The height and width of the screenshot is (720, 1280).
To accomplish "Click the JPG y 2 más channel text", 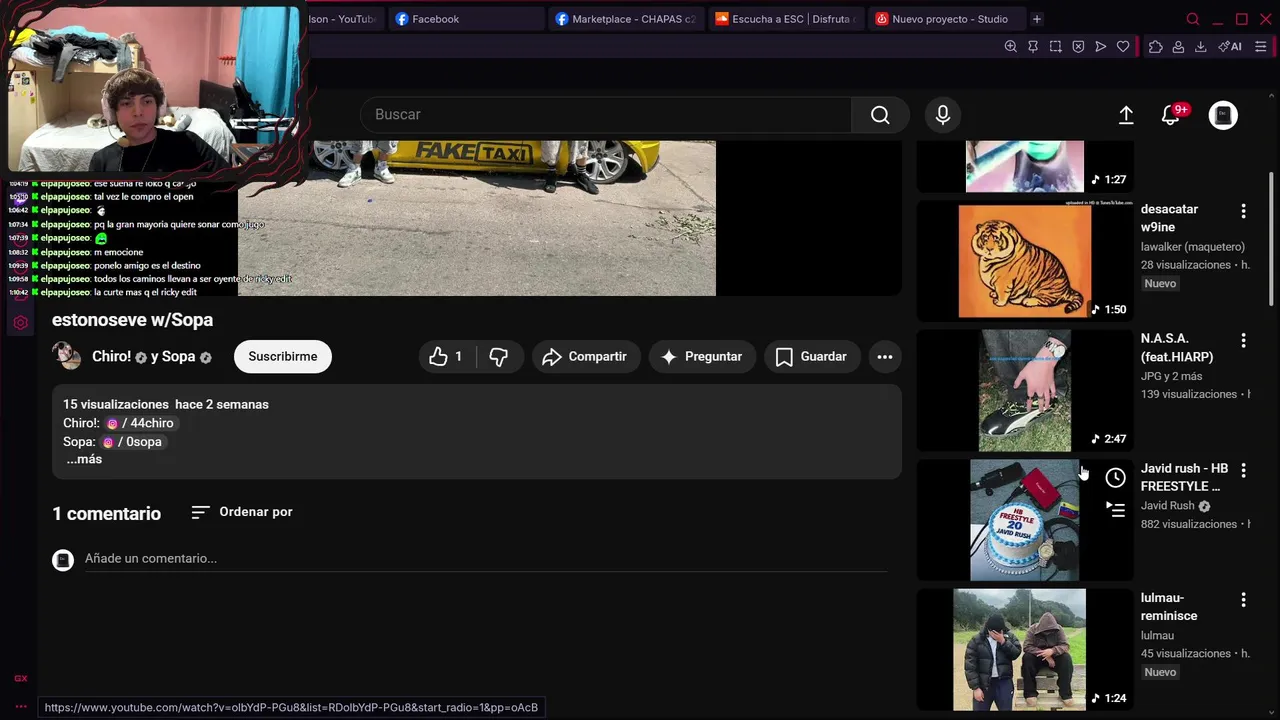I will click(x=1172, y=376).
